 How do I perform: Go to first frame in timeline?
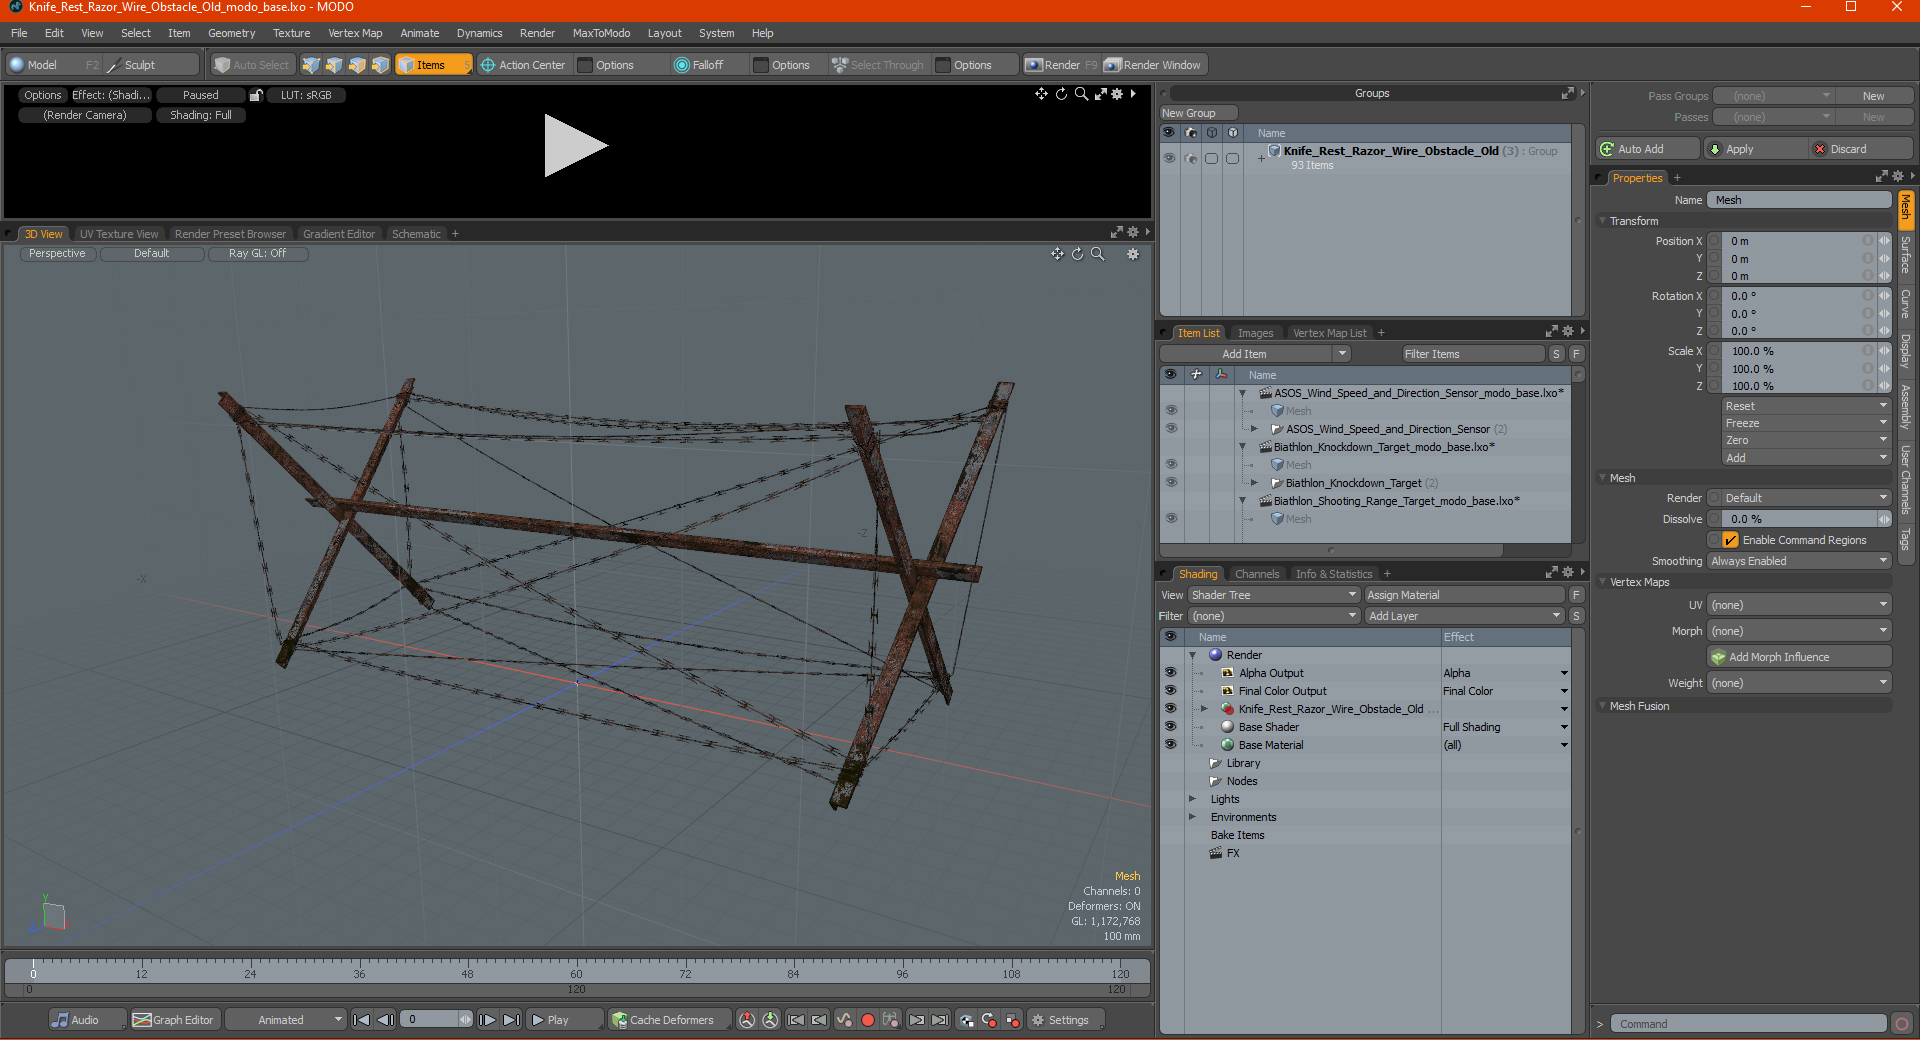pyautogui.click(x=362, y=1020)
